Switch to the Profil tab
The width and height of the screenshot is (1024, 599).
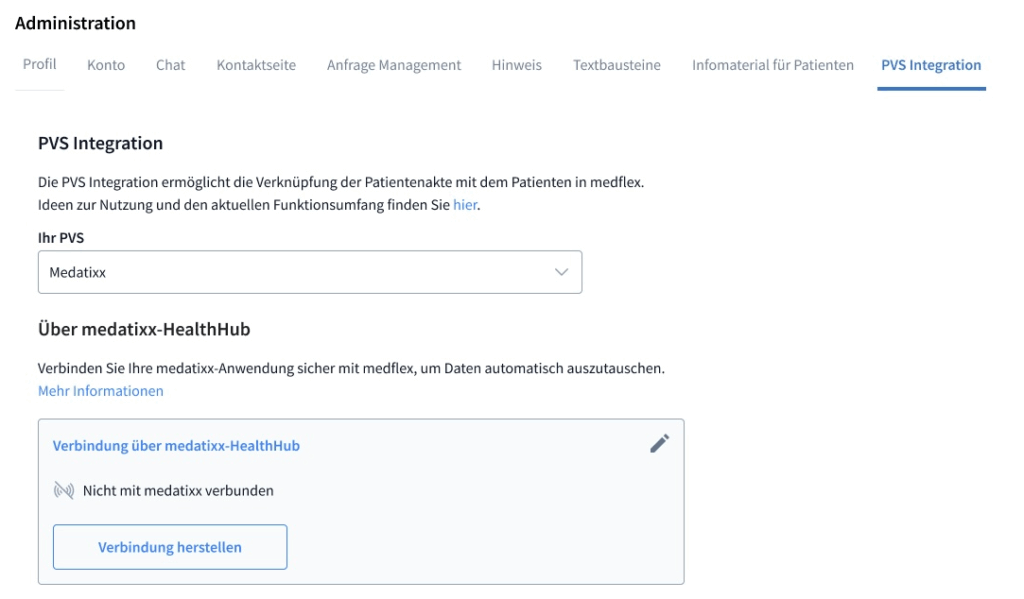[38, 63]
